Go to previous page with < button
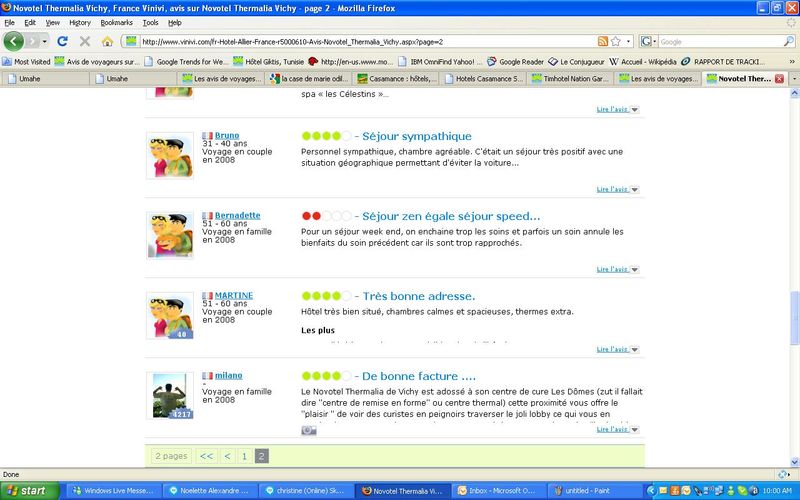The width and height of the screenshot is (800, 500). tap(228, 456)
